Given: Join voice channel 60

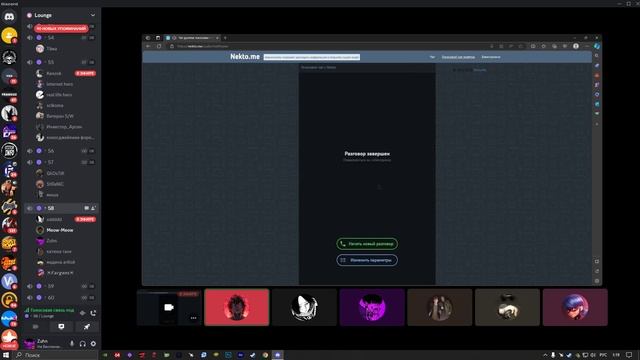Looking at the screenshot, I should tap(61, 298).
